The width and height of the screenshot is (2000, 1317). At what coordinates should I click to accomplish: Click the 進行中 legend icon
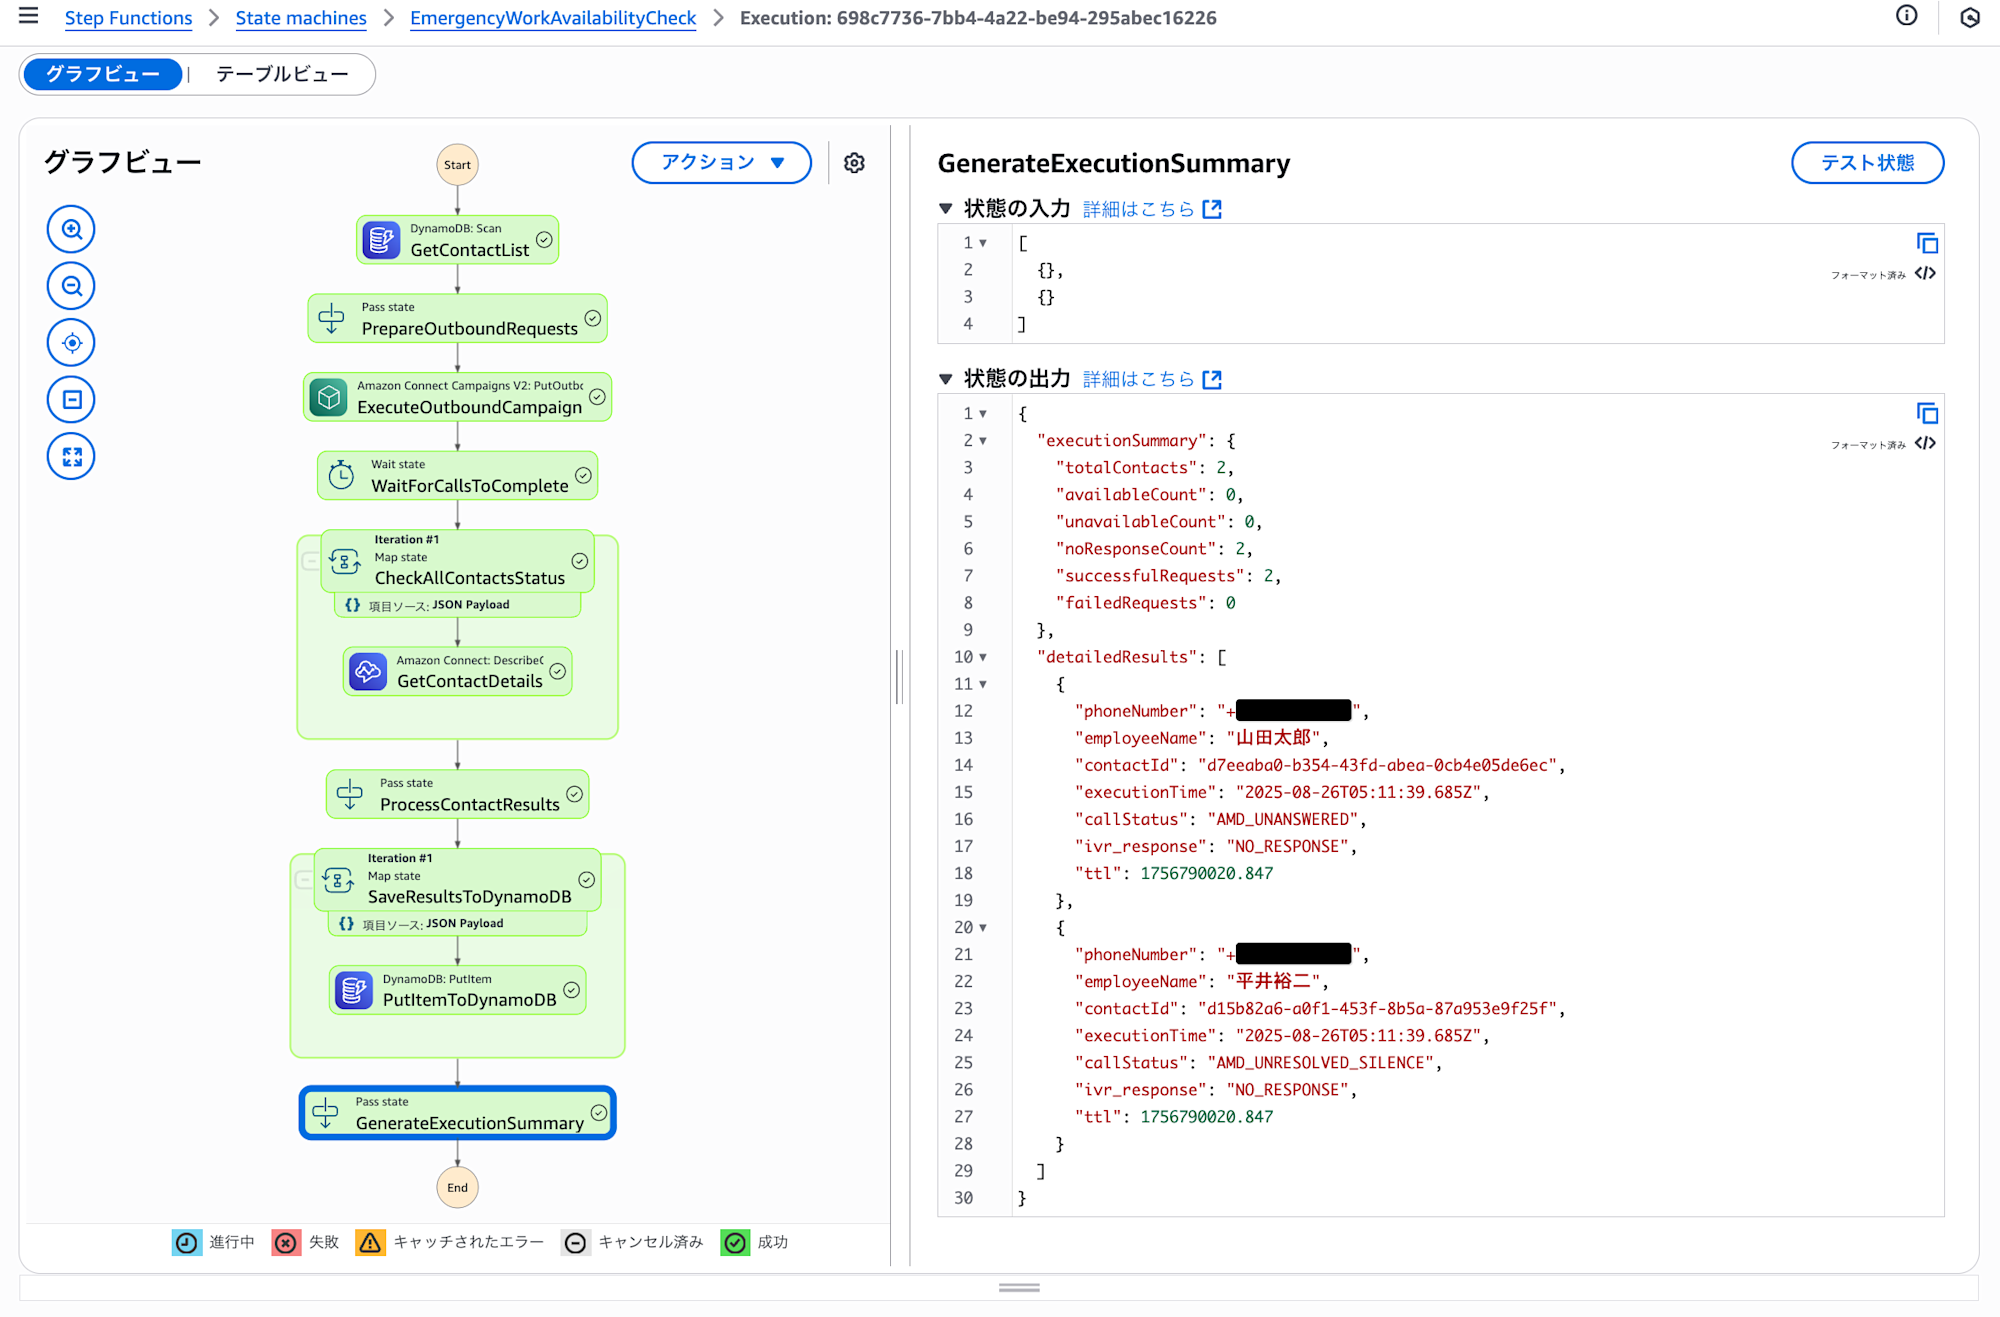point(187,1242)
